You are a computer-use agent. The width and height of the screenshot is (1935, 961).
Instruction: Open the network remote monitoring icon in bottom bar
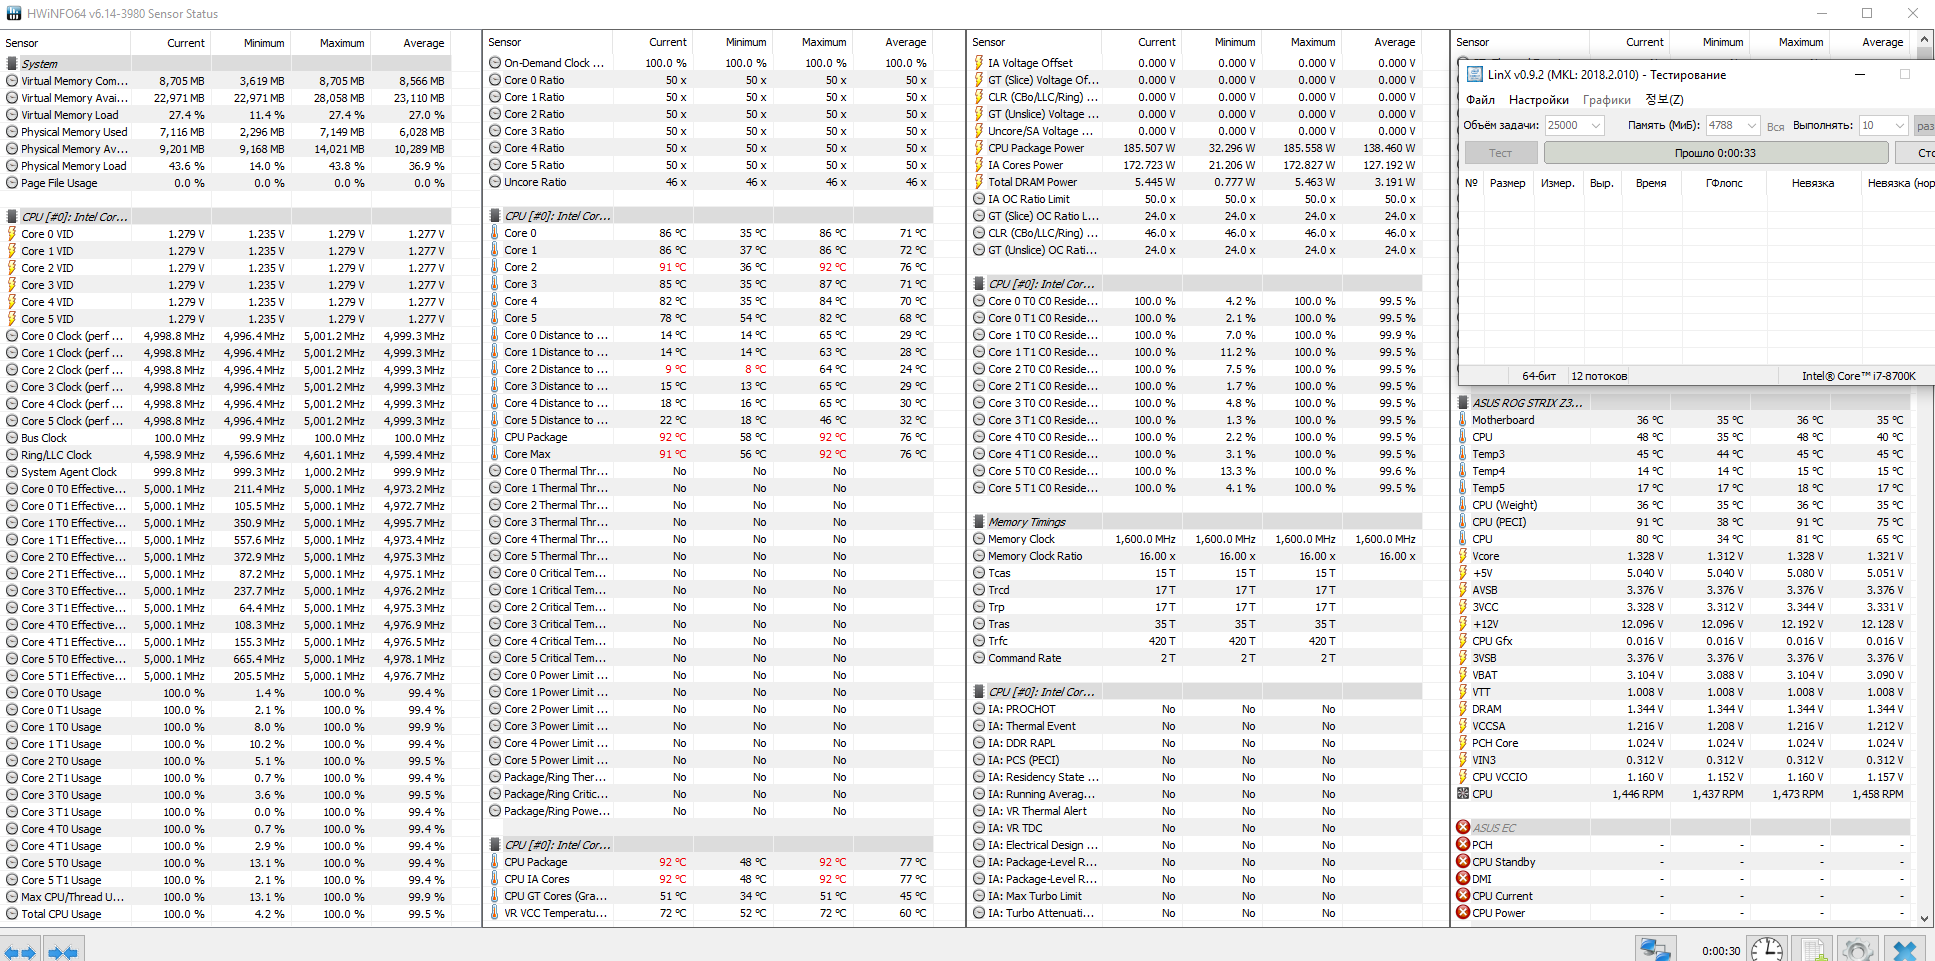[x=1655, y=950]
